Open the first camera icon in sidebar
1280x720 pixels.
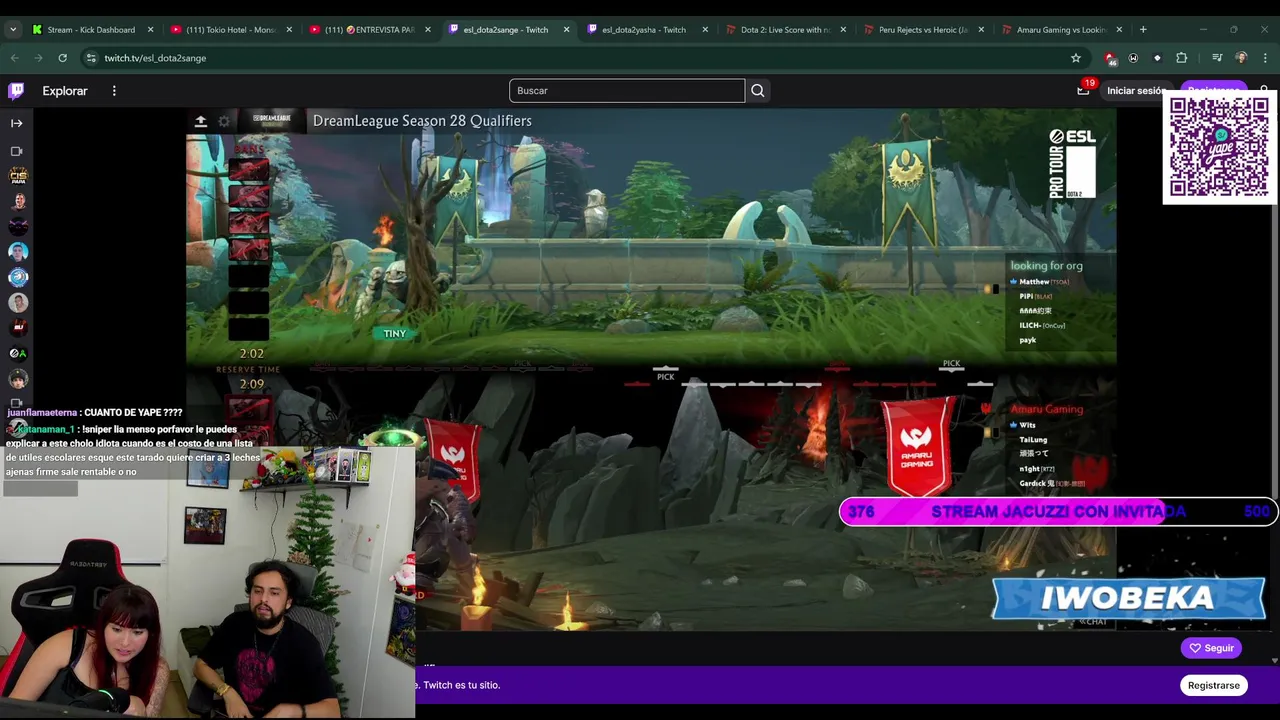16,151
